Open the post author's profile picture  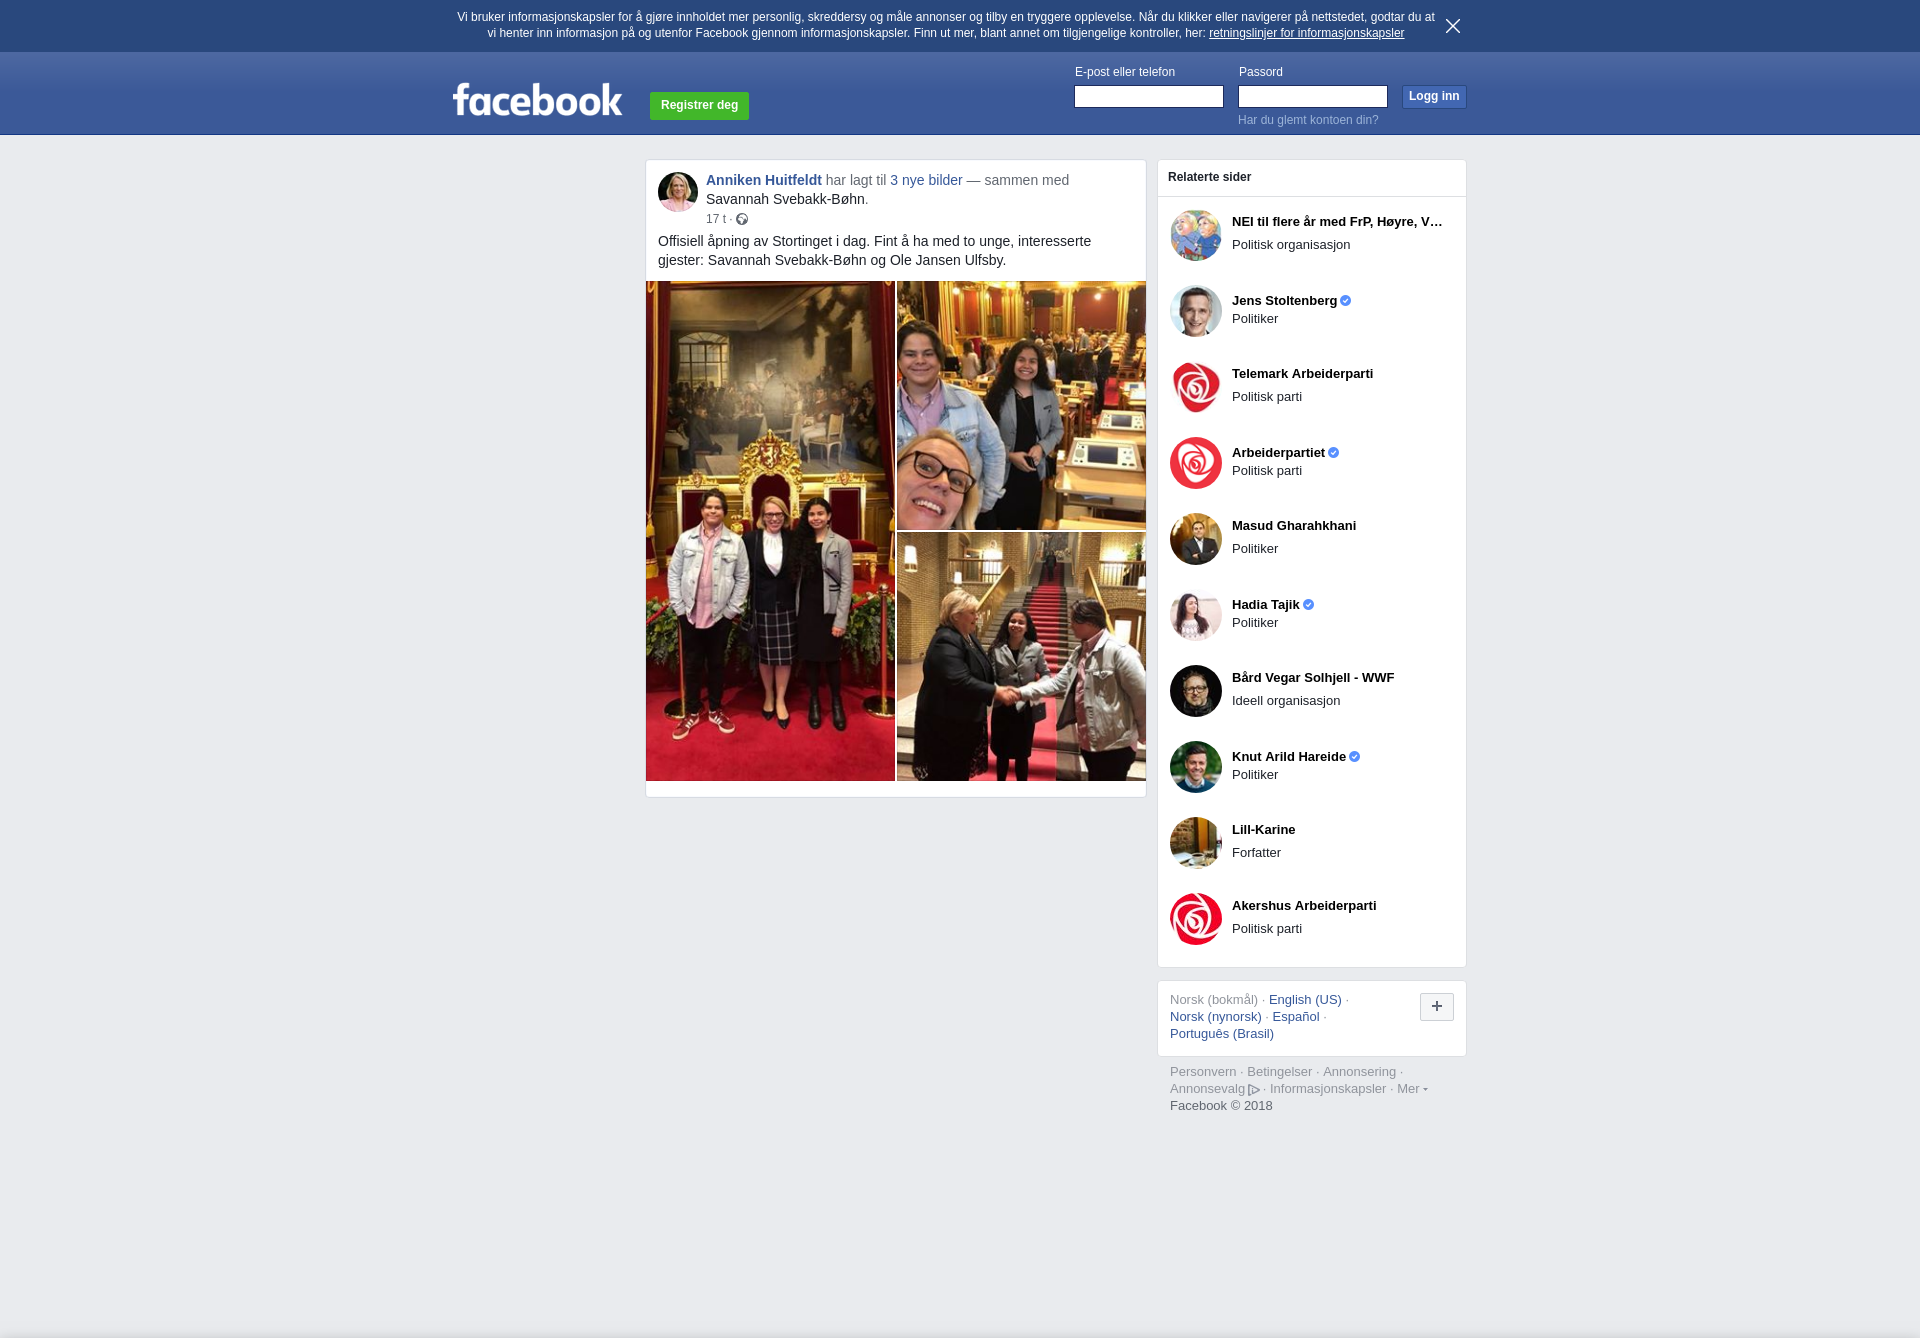click(677, 192)
